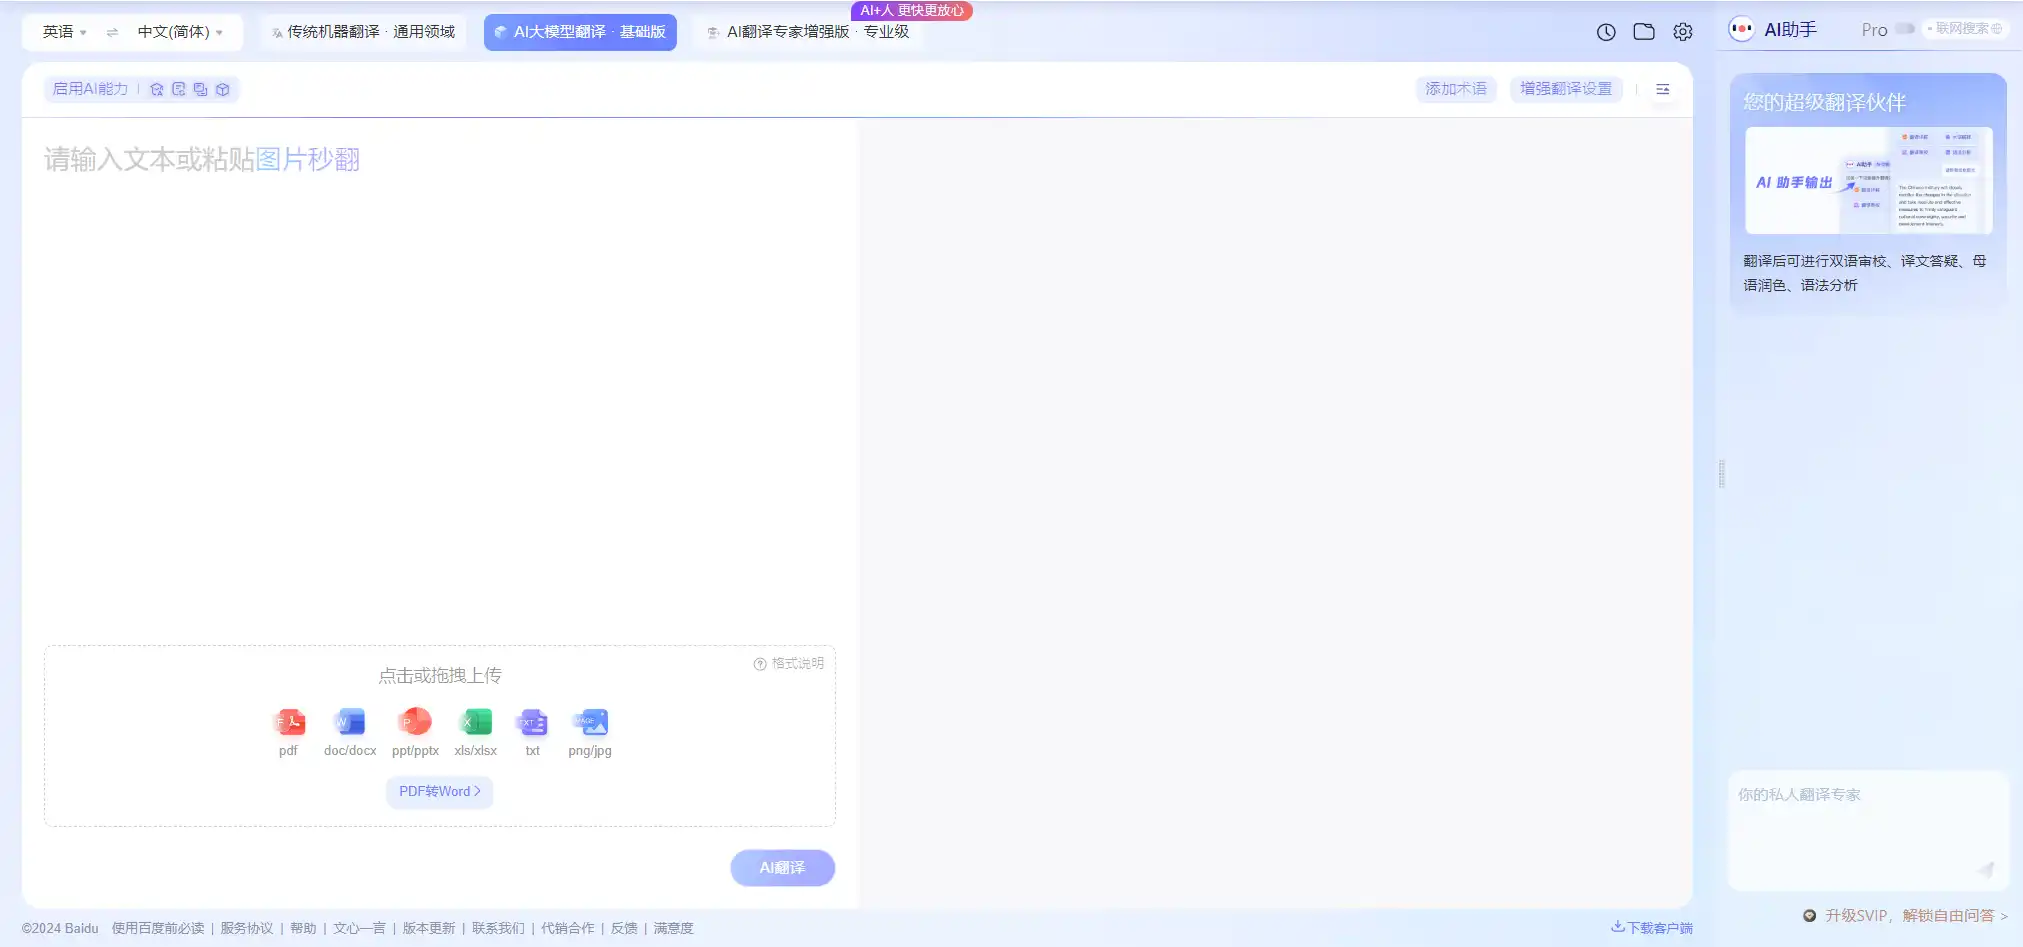Click the AI翻译 translate button
The width and height of the screenshot is (2023, 947).
click(782, 868)
